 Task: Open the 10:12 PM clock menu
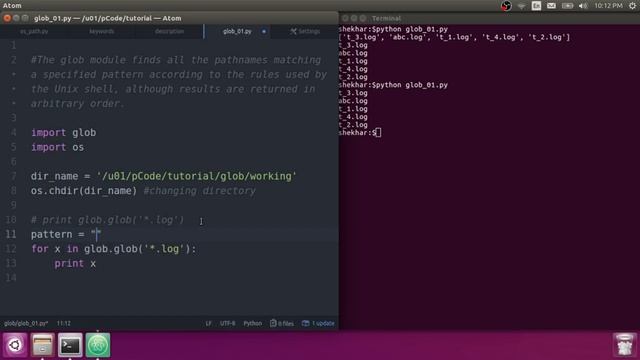point(608,6)
